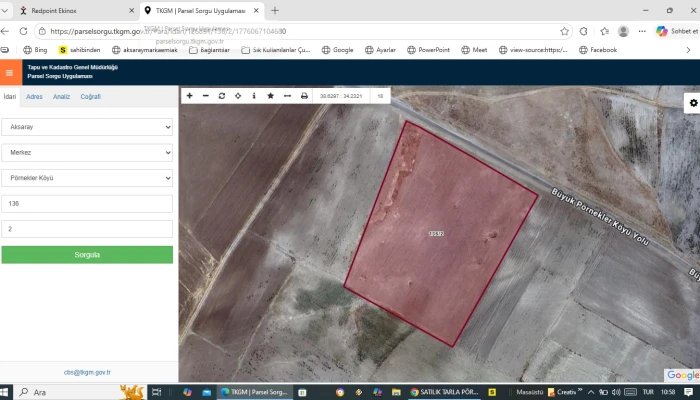Print the map with printer icon

[304, 96]
